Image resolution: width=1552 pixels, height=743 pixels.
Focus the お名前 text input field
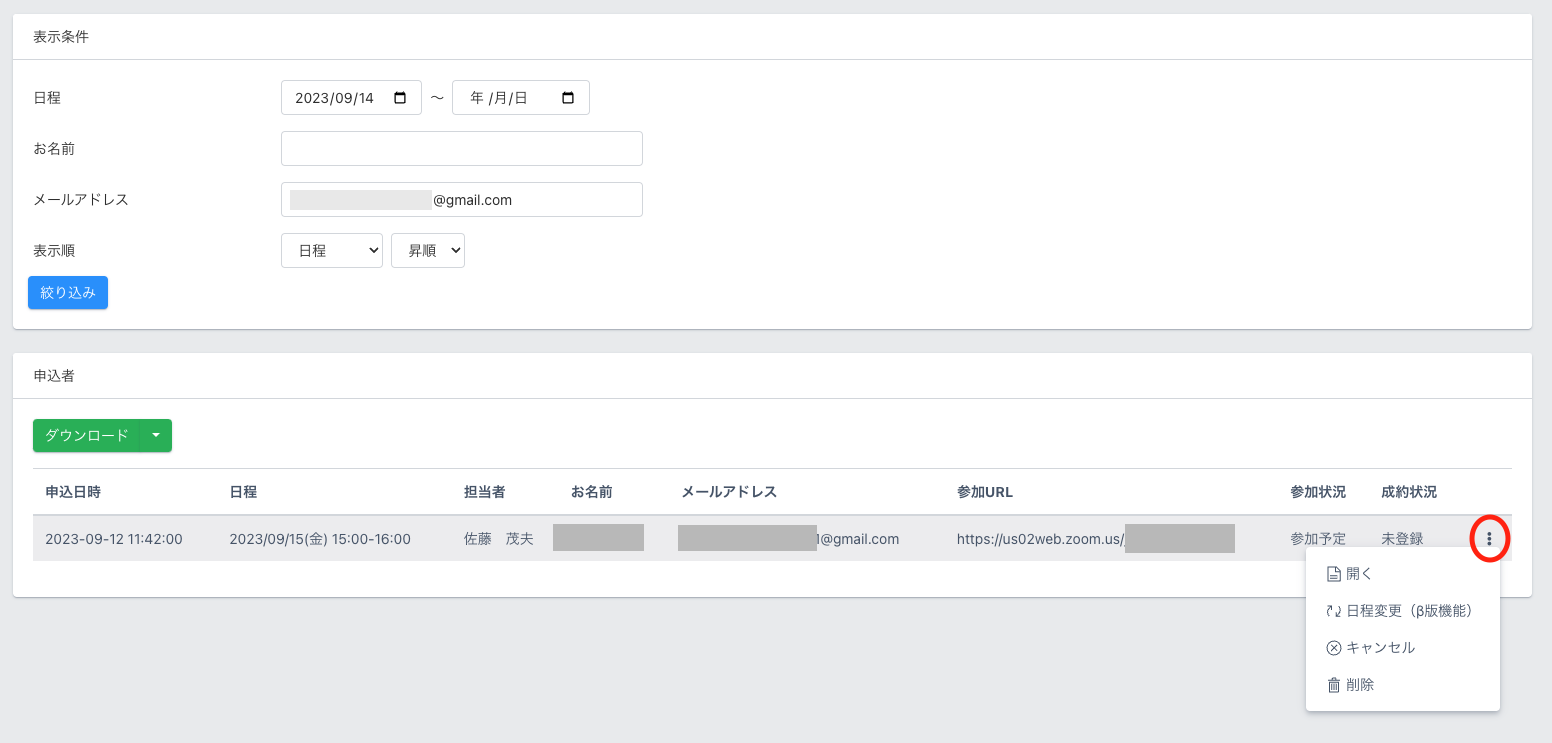click(462, 149)
